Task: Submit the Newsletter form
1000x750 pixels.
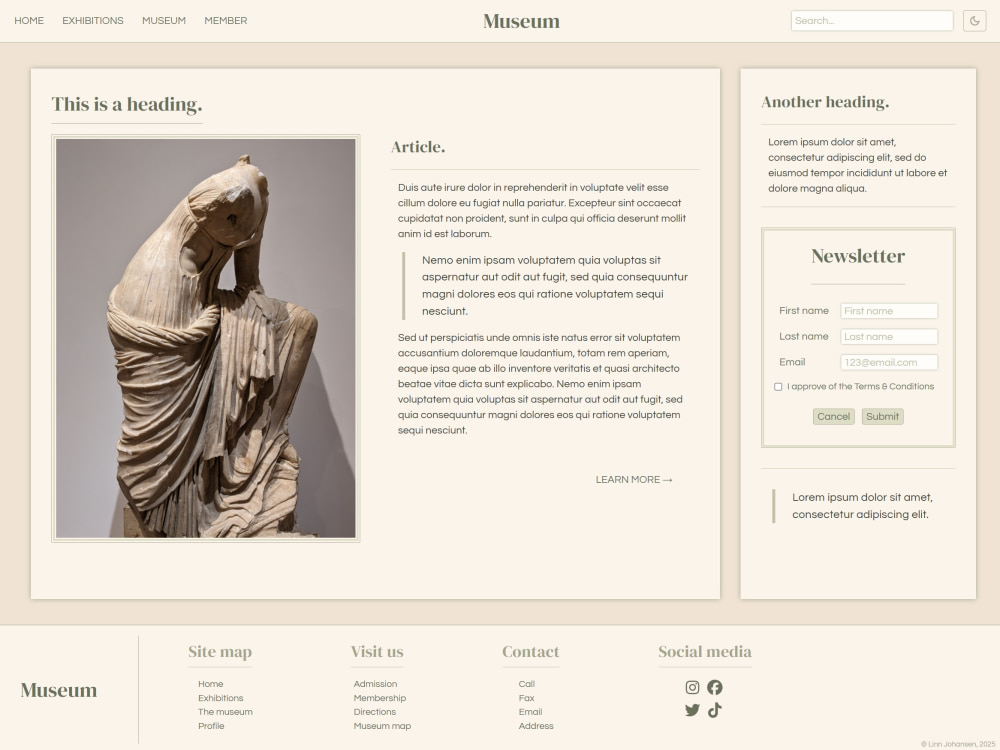Action: pos(882,416)
